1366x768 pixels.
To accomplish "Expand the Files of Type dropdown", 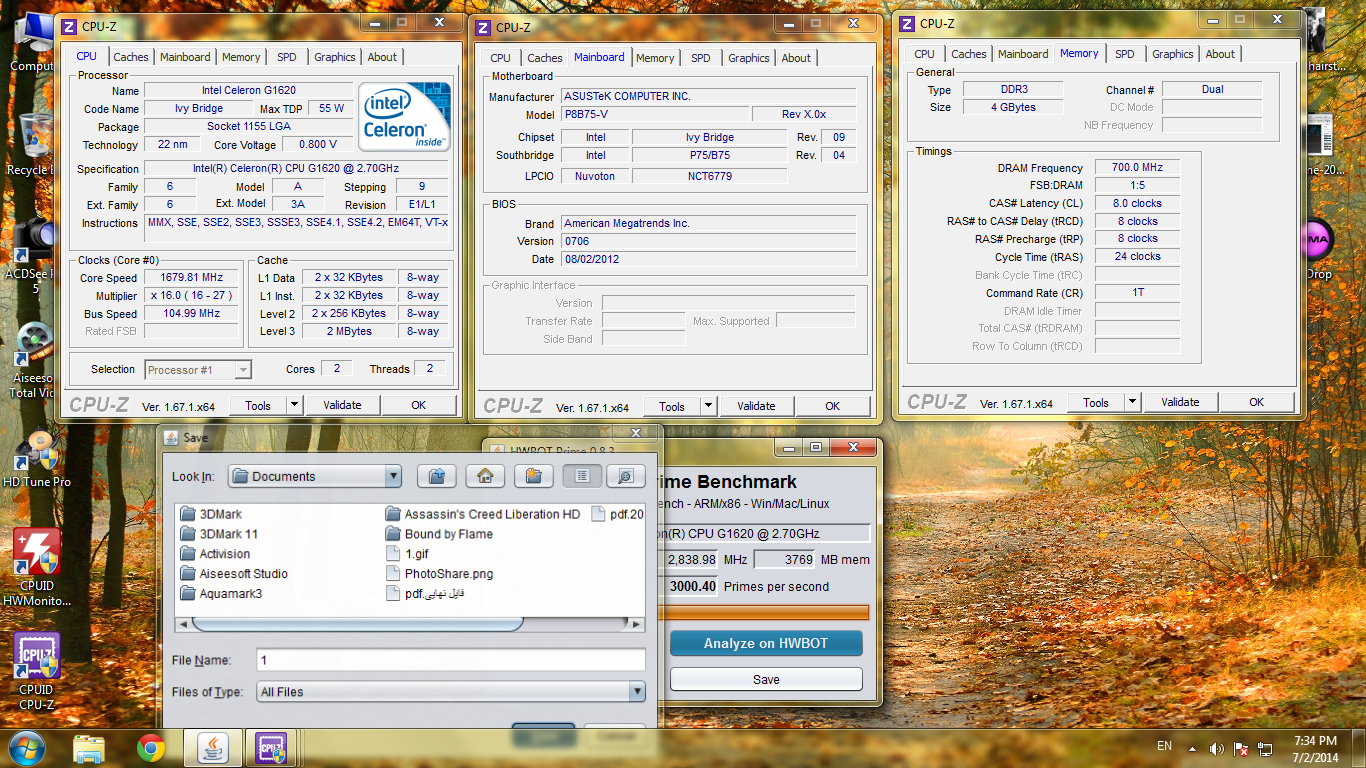I will coord(637,691).
